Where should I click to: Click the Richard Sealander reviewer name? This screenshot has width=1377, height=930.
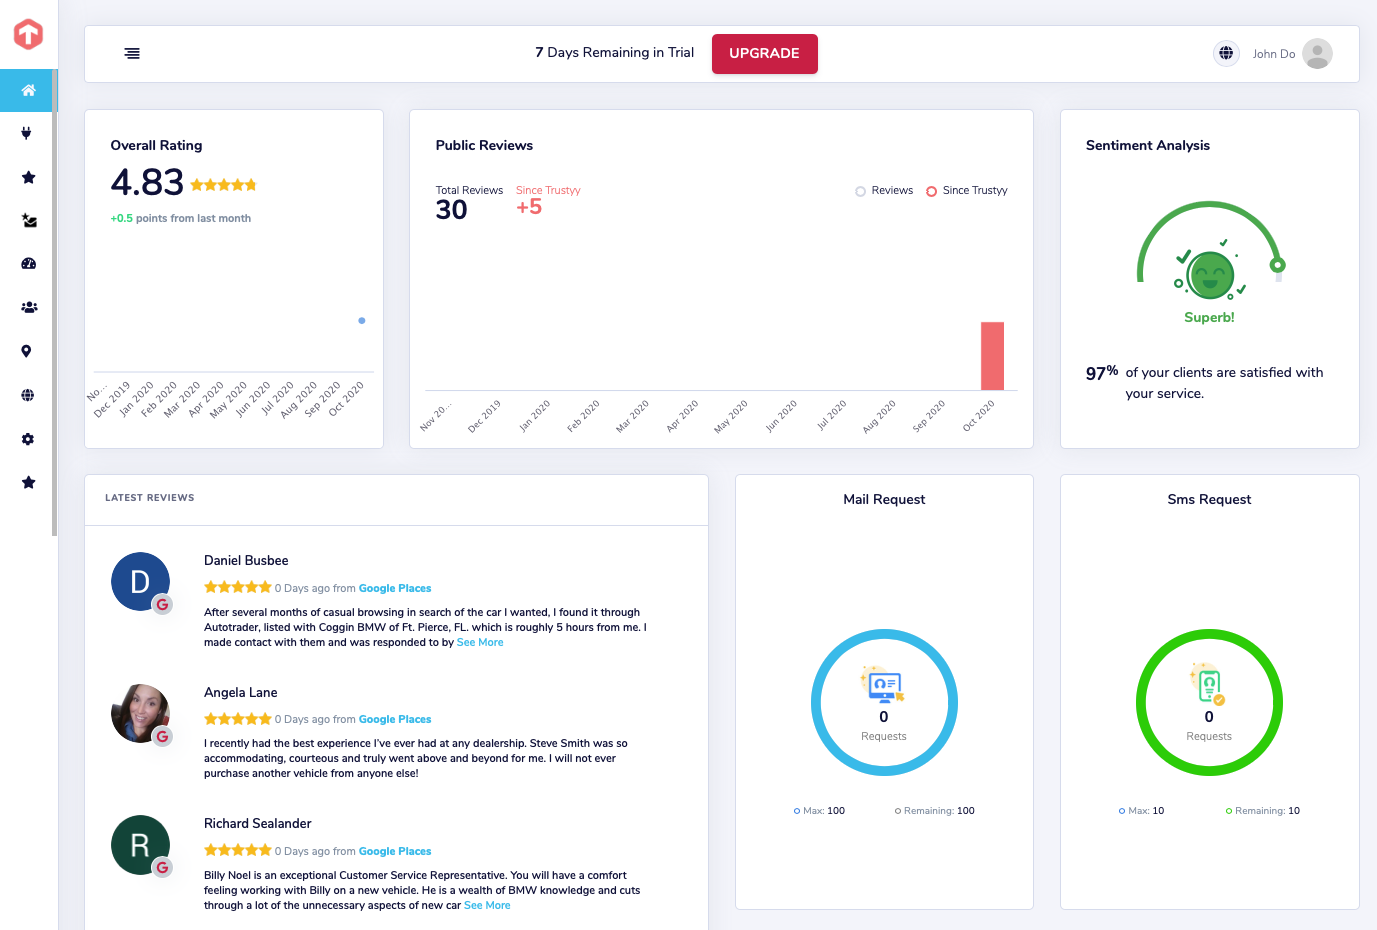pyautogui.click(x=258, y=824)
